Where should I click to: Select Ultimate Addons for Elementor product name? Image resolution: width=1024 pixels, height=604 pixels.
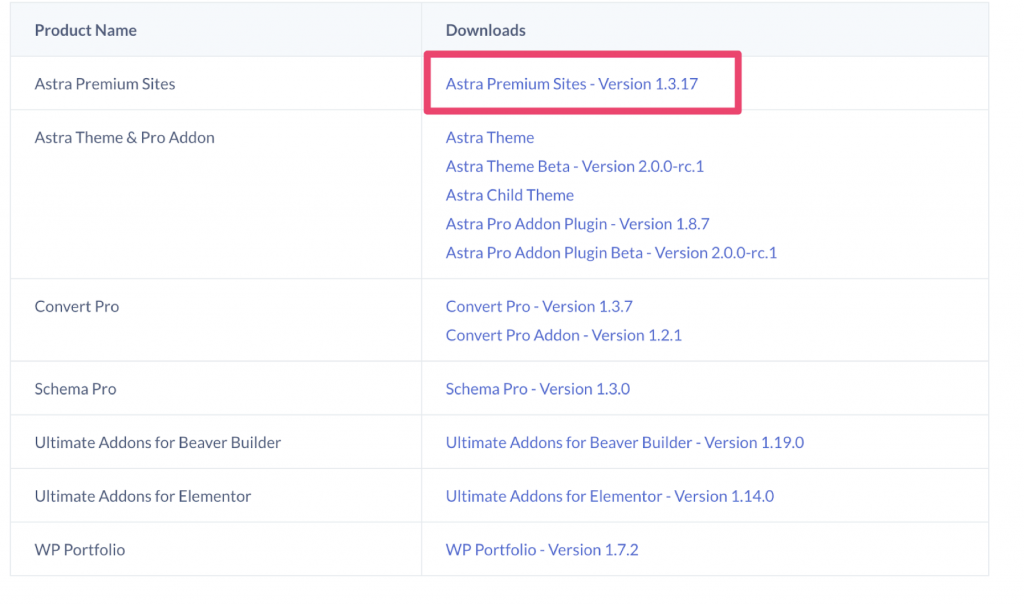[142, 496]
